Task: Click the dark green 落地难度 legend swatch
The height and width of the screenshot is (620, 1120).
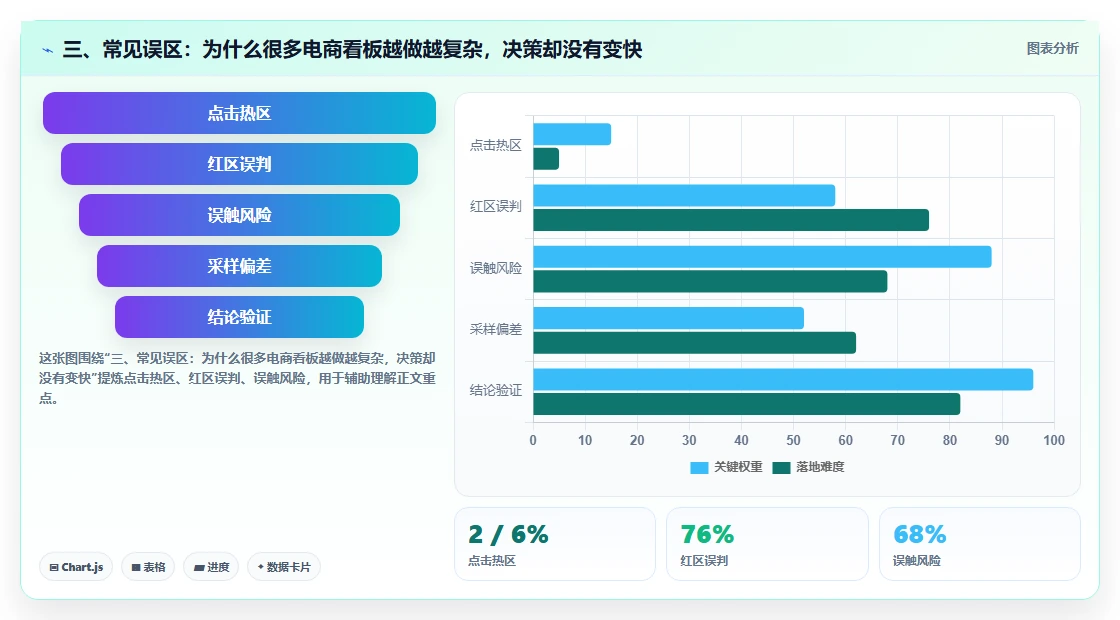Action: point(781,468)
